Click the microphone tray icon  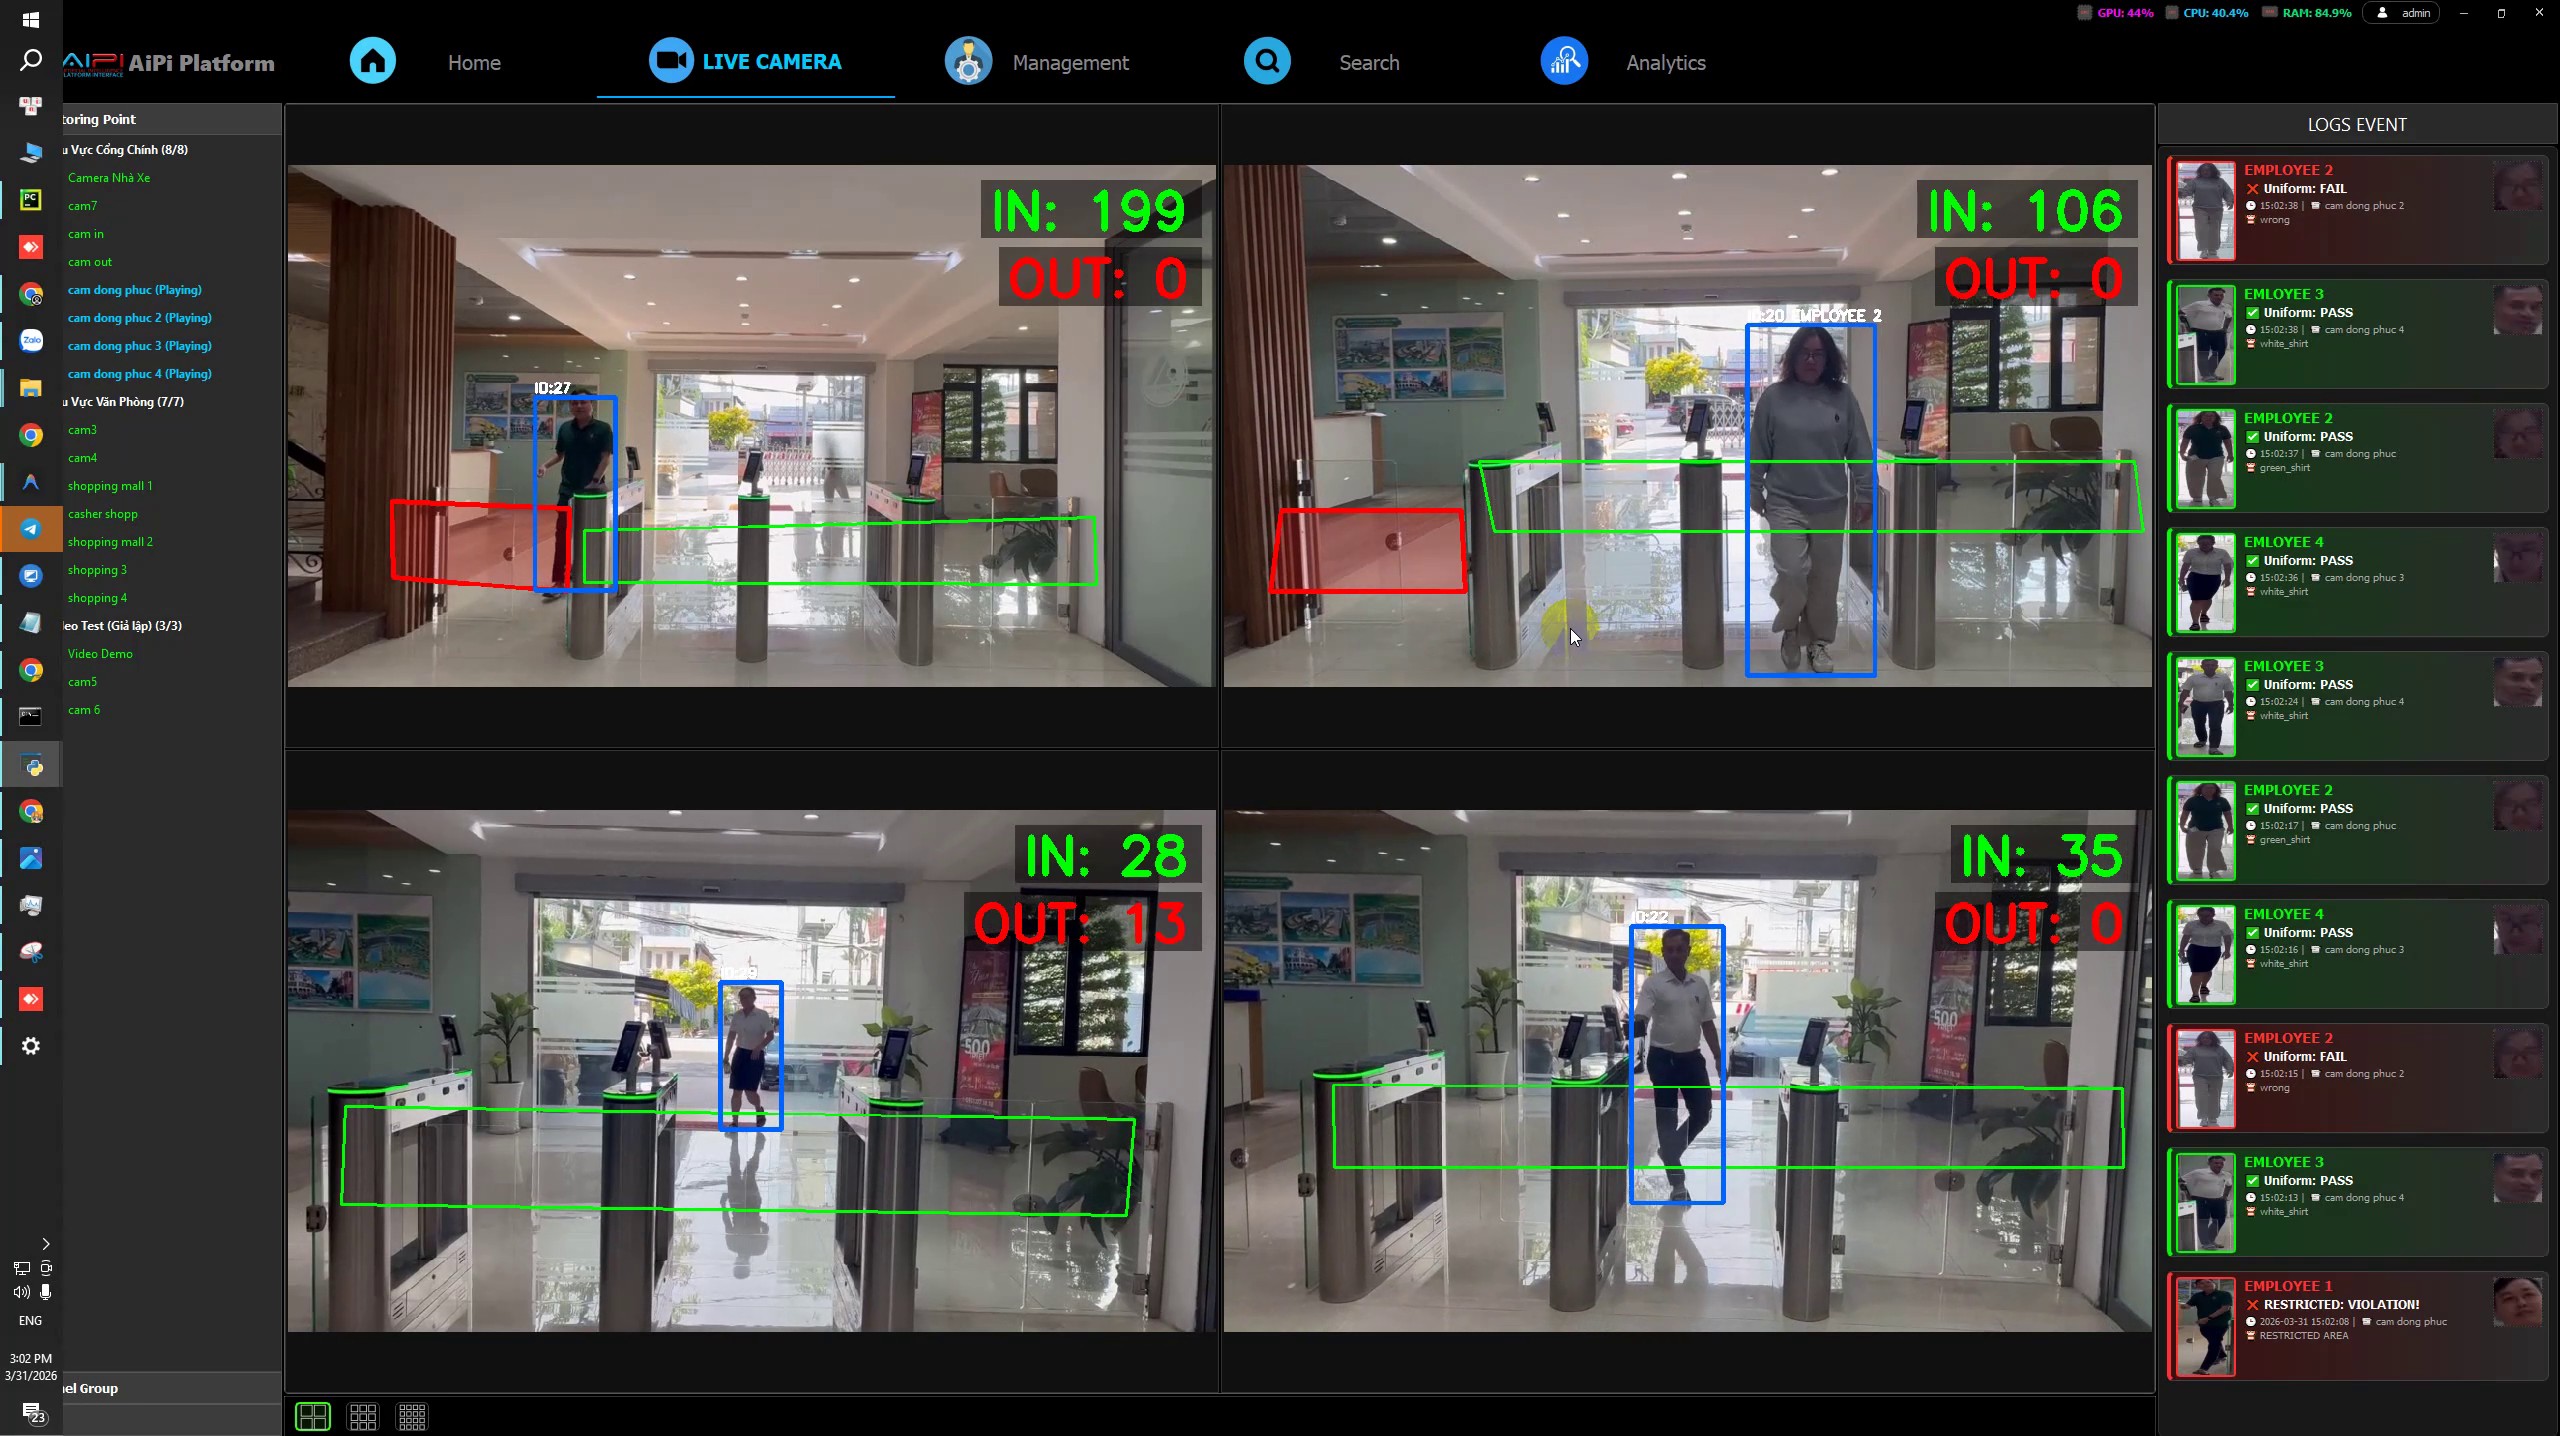(45, 1292)
